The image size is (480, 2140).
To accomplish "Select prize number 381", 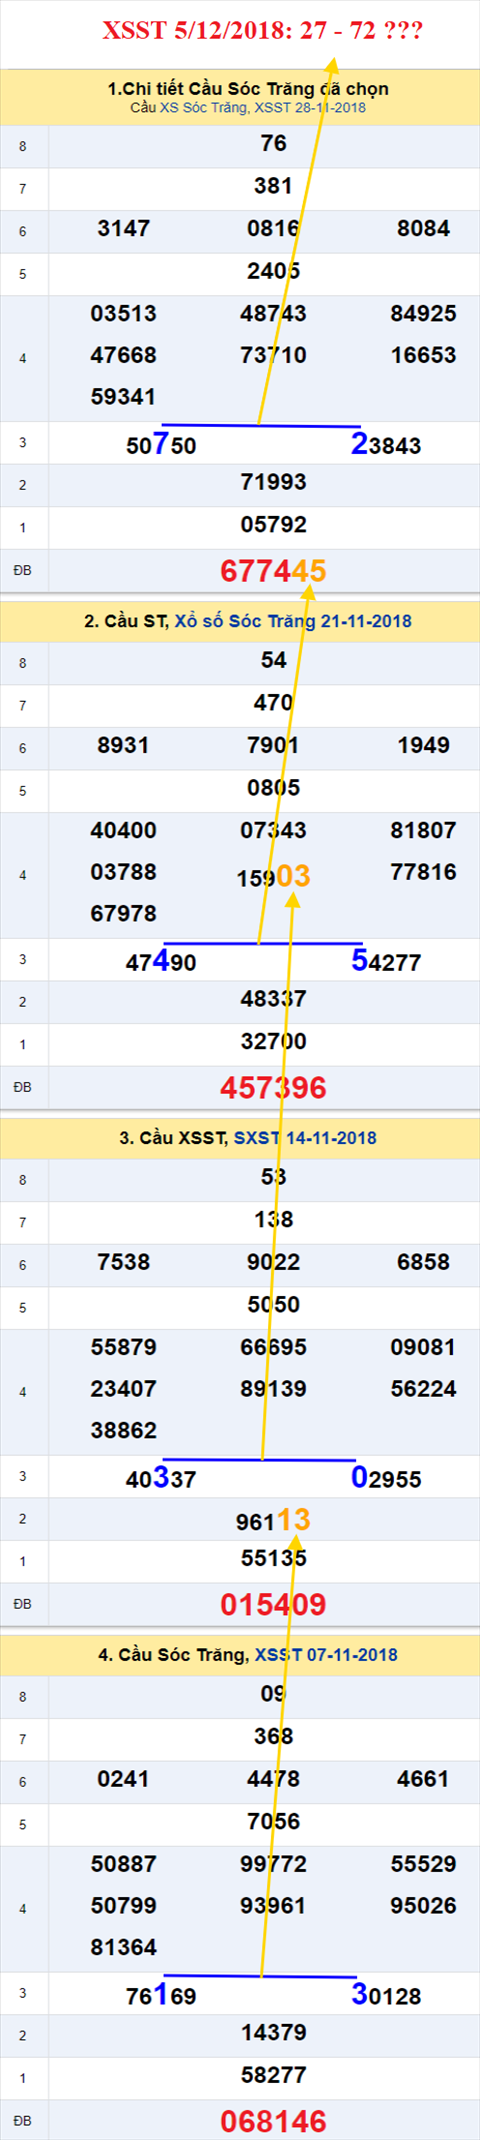I will click(273, 186).
